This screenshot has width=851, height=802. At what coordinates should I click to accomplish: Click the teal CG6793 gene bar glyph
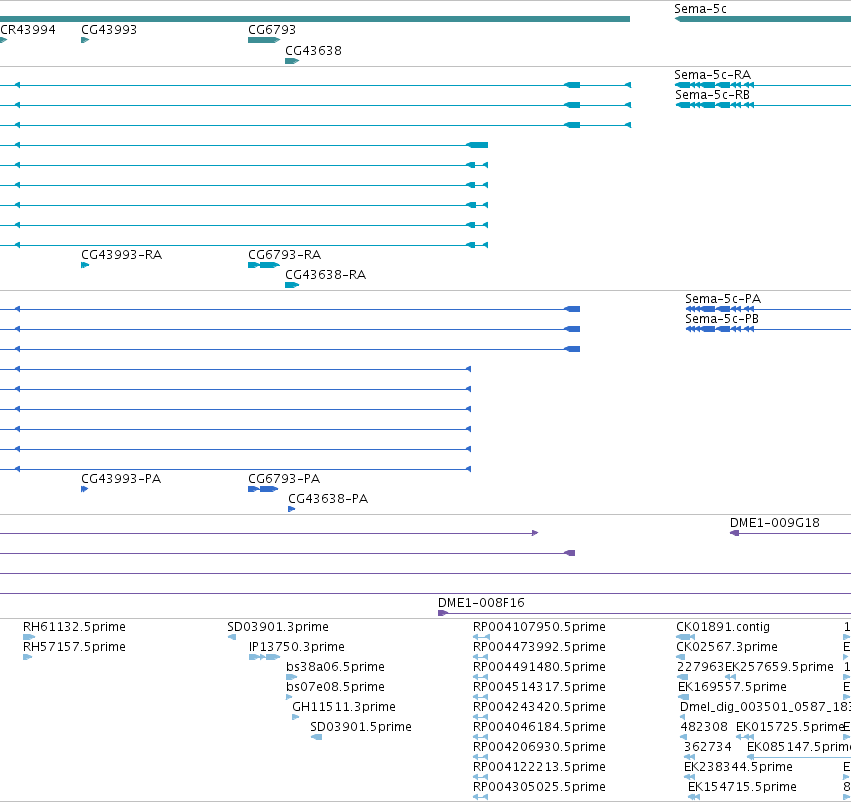point(264,40)
